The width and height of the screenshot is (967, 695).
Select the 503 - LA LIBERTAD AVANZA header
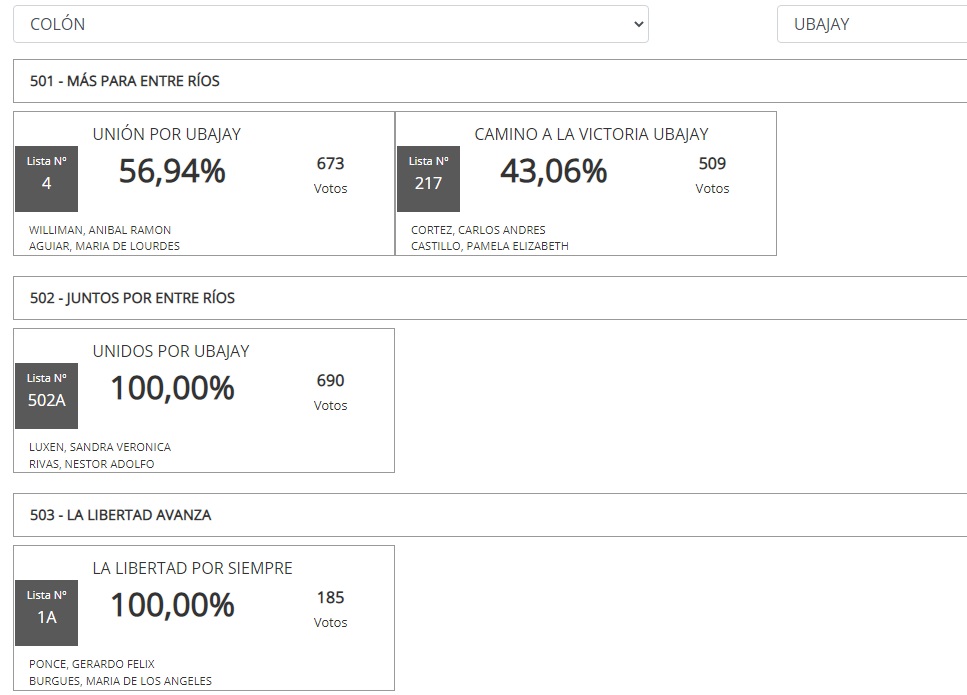[490, 515]
